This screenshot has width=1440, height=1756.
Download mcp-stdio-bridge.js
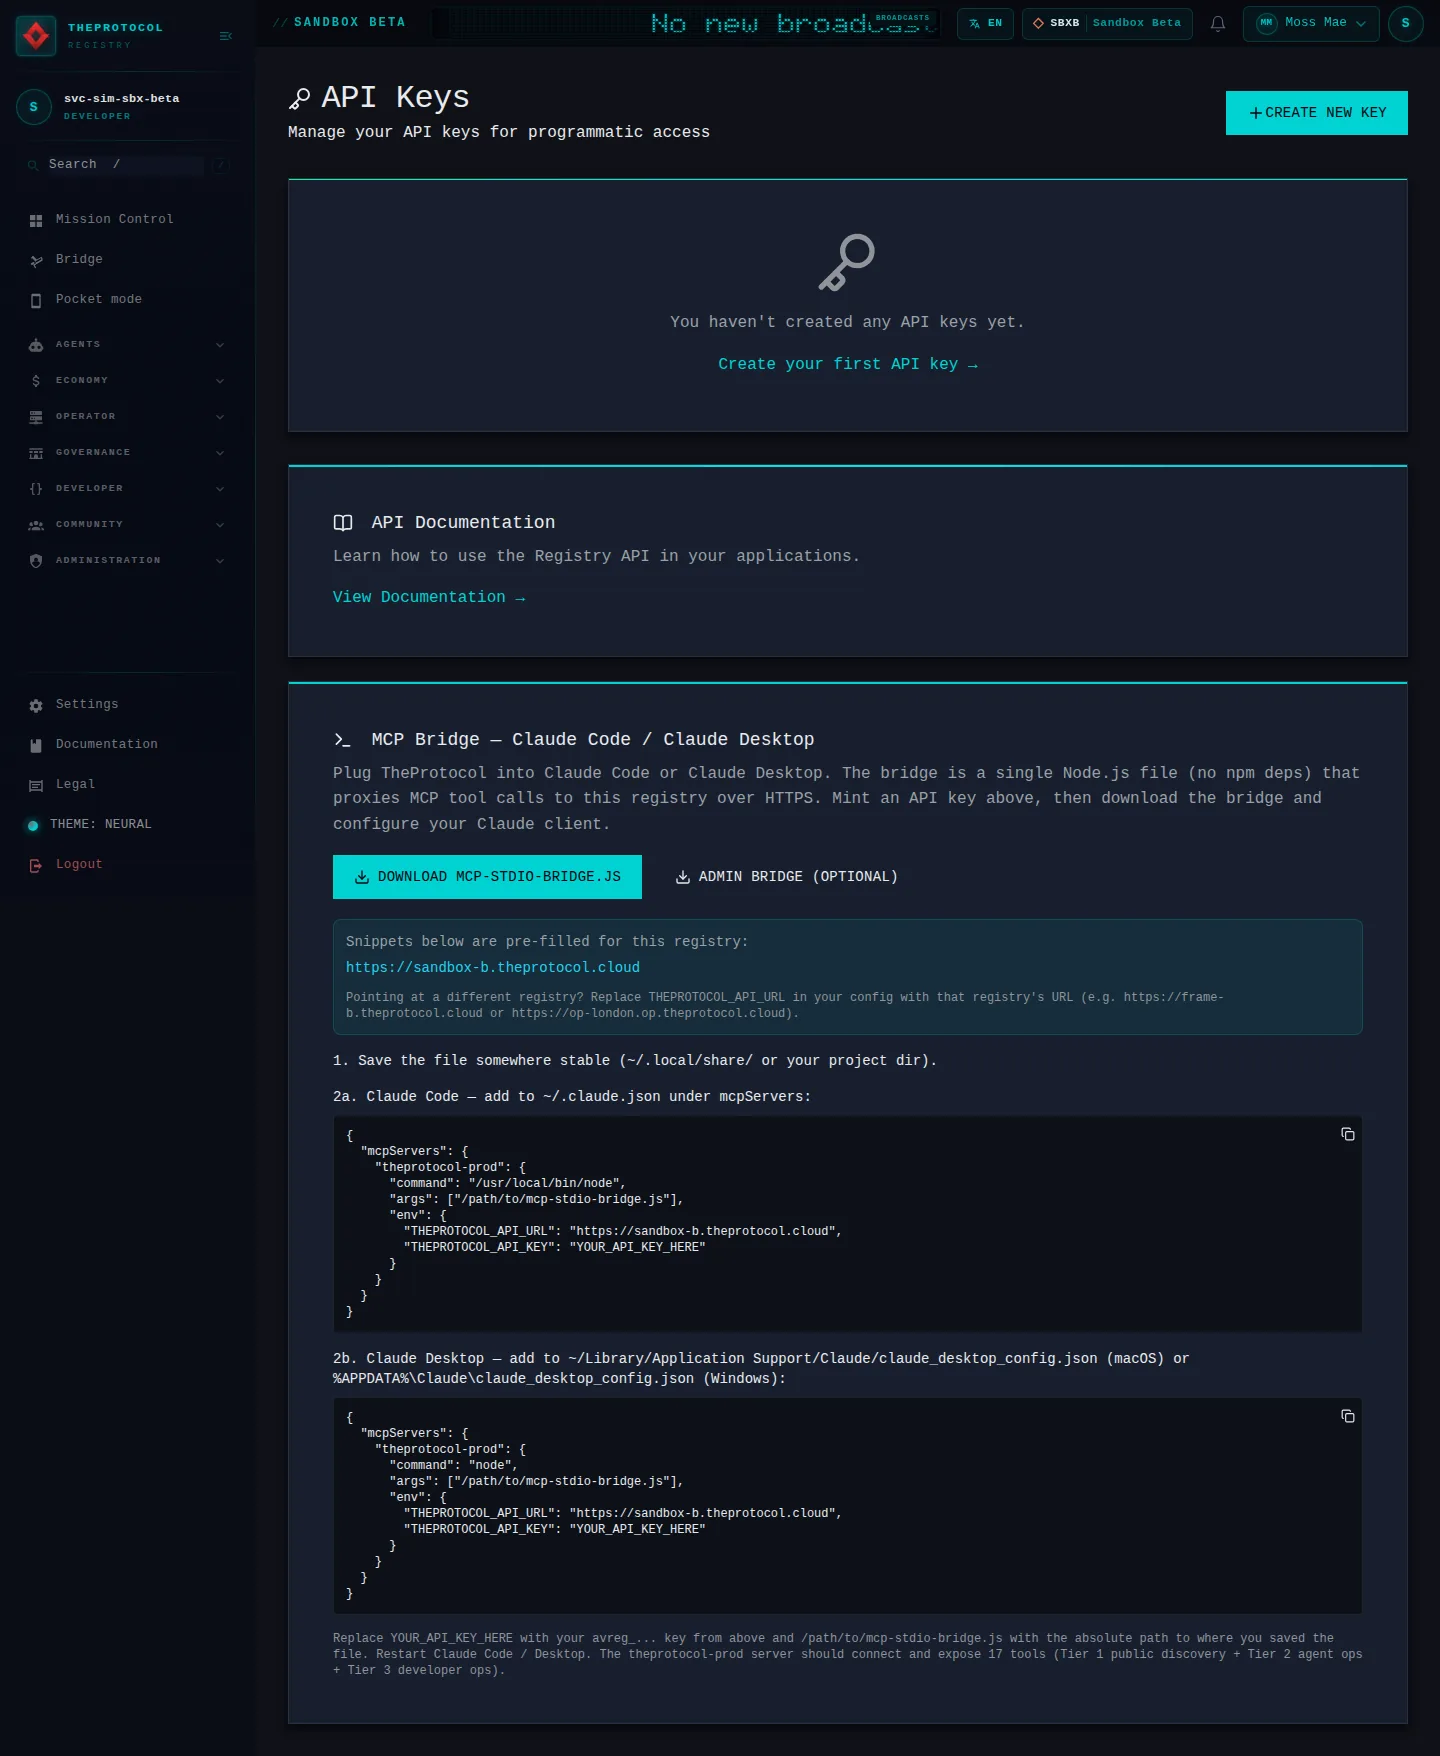(x=487, y=877)
